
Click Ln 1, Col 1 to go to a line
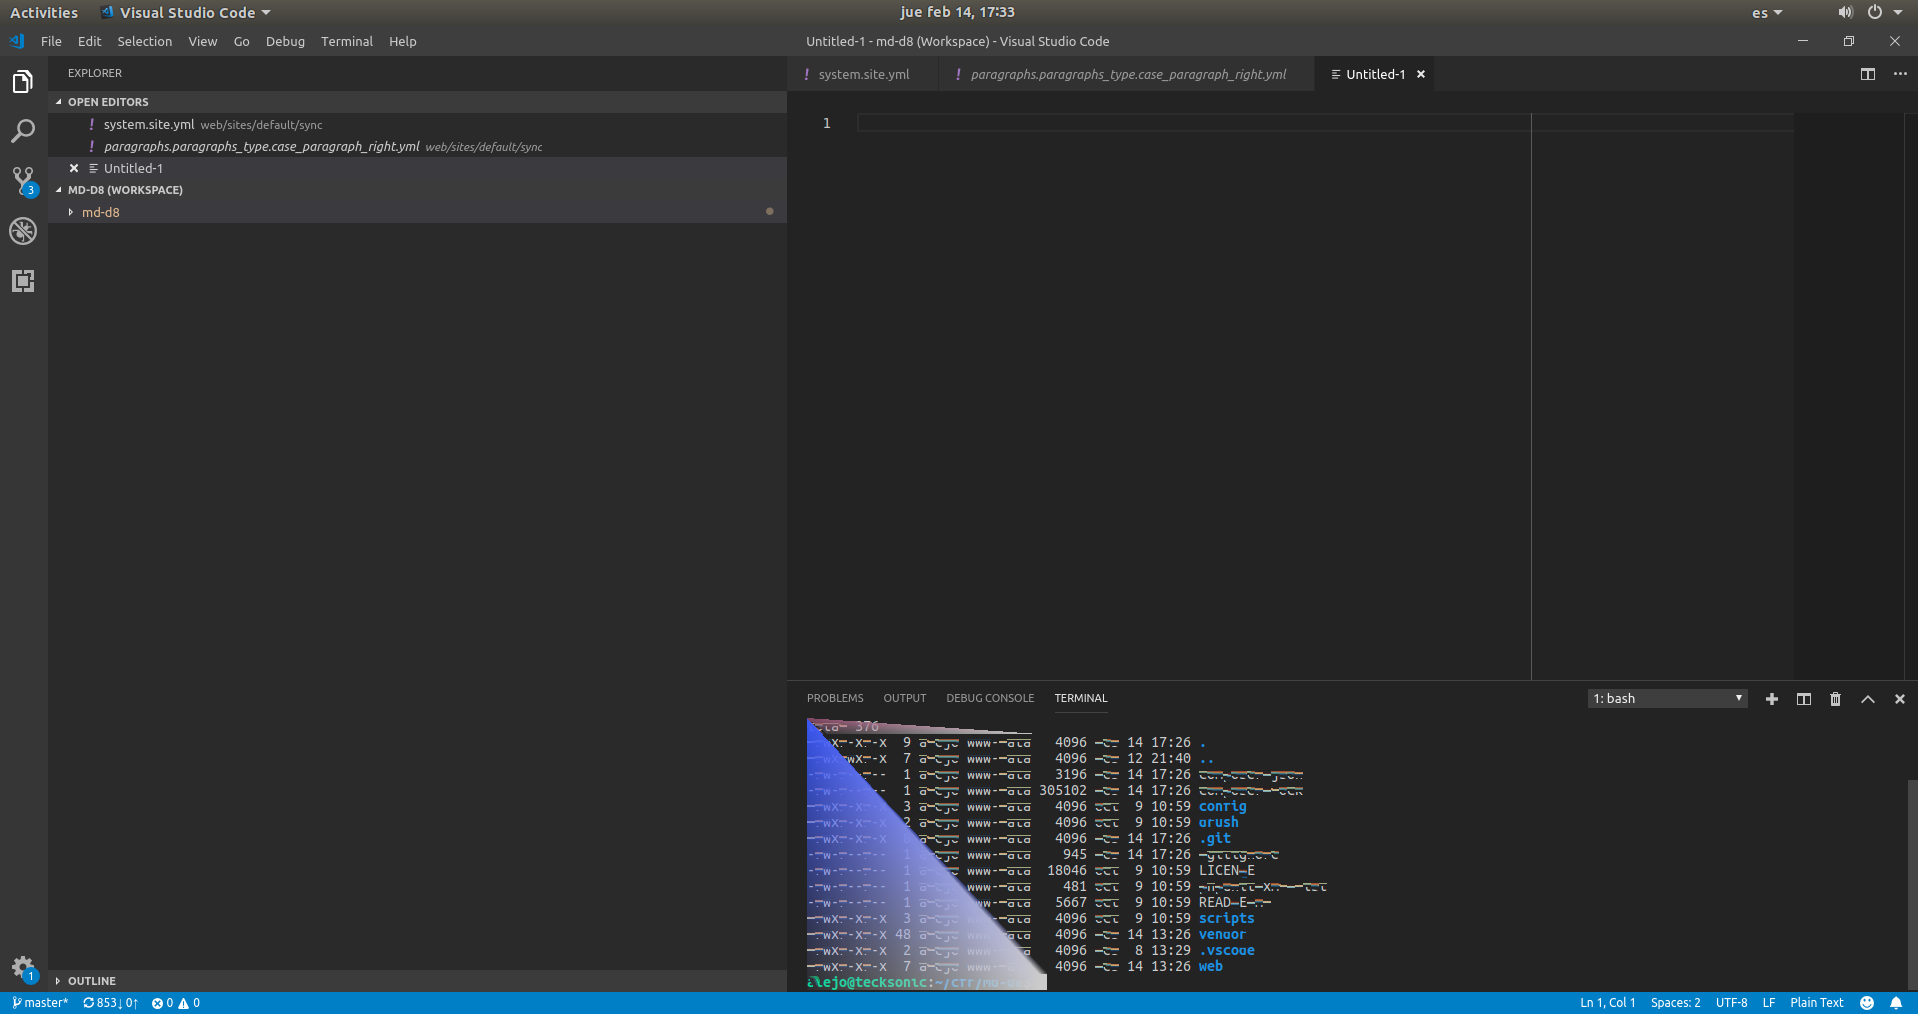pyautogui.click(x=1606, y=1002)
